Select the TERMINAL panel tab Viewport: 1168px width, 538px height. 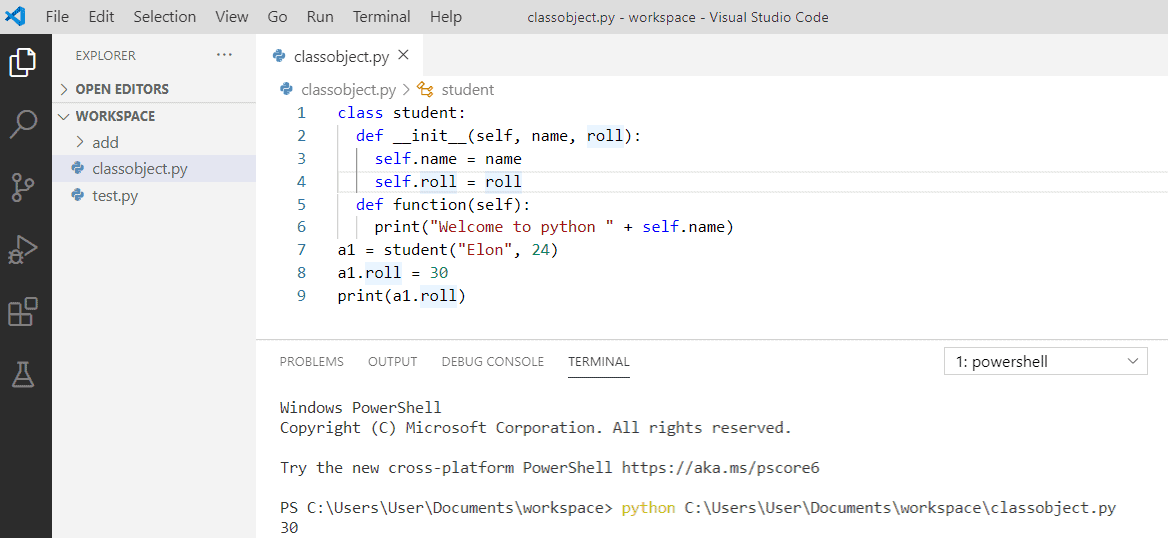click(x=599, y=361)
